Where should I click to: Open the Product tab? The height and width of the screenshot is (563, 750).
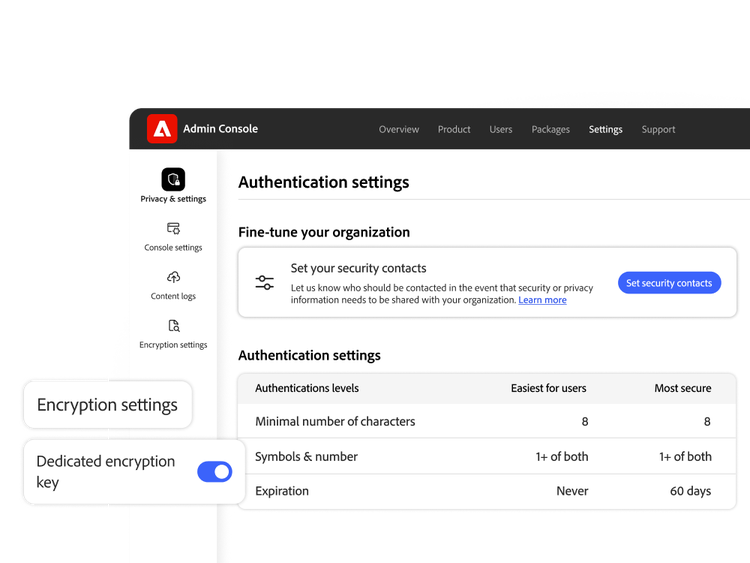[454, 129]
